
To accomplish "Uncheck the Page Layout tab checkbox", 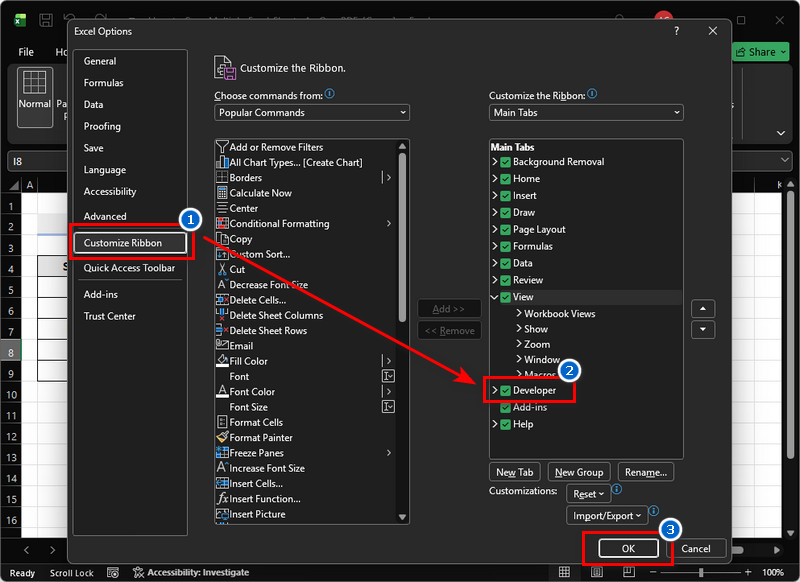I will click(x=506, y=230).
